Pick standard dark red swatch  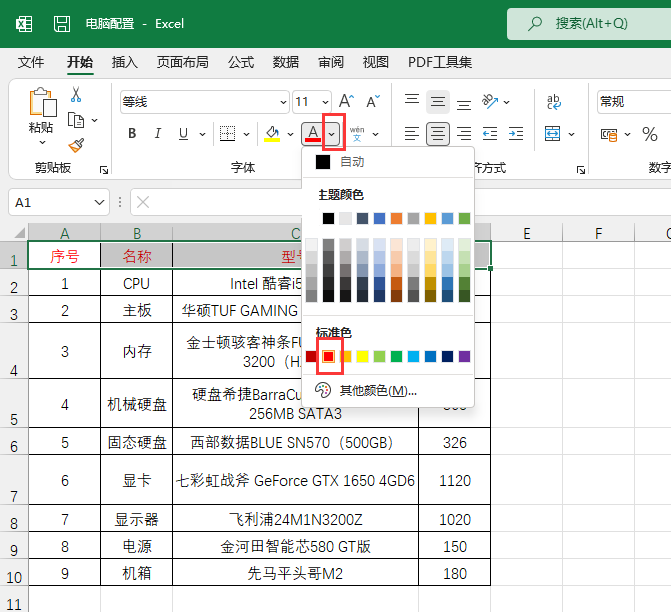click(x=311, y=357)
